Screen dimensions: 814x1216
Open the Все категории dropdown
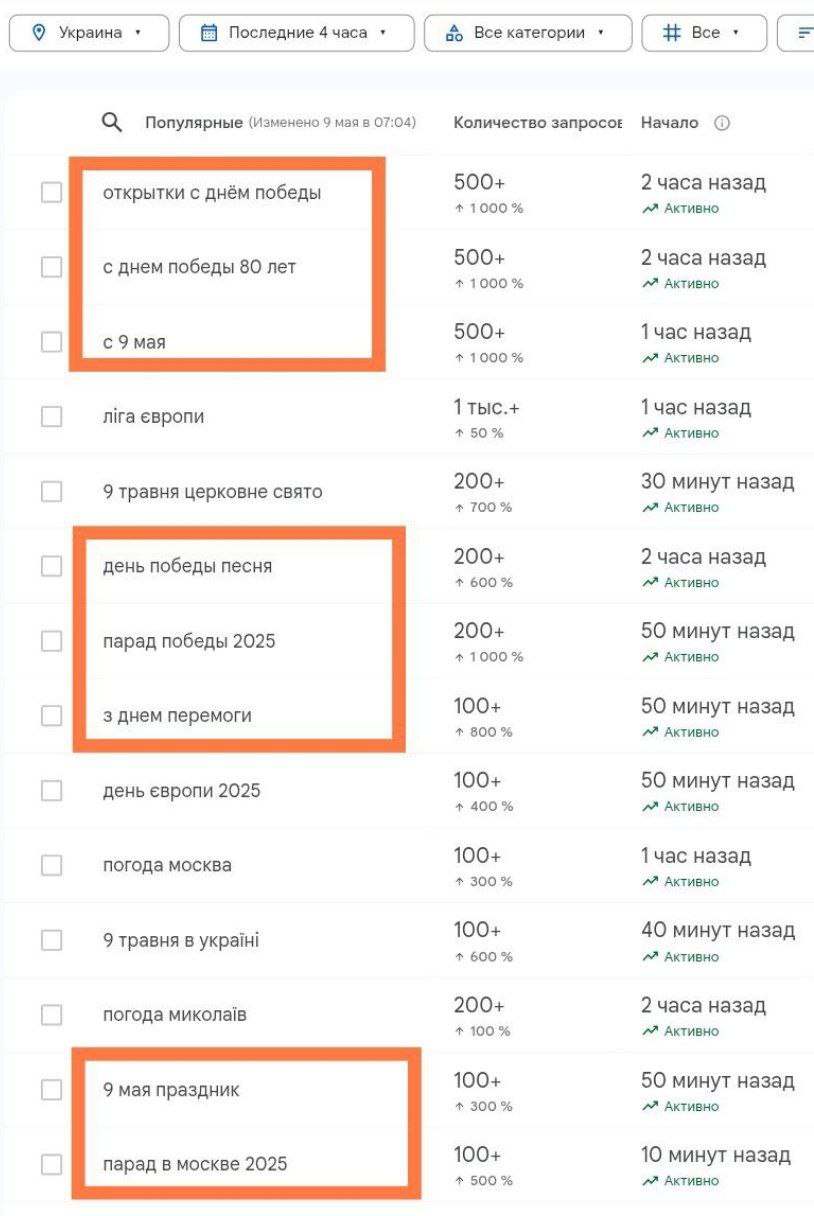[528, 32]
